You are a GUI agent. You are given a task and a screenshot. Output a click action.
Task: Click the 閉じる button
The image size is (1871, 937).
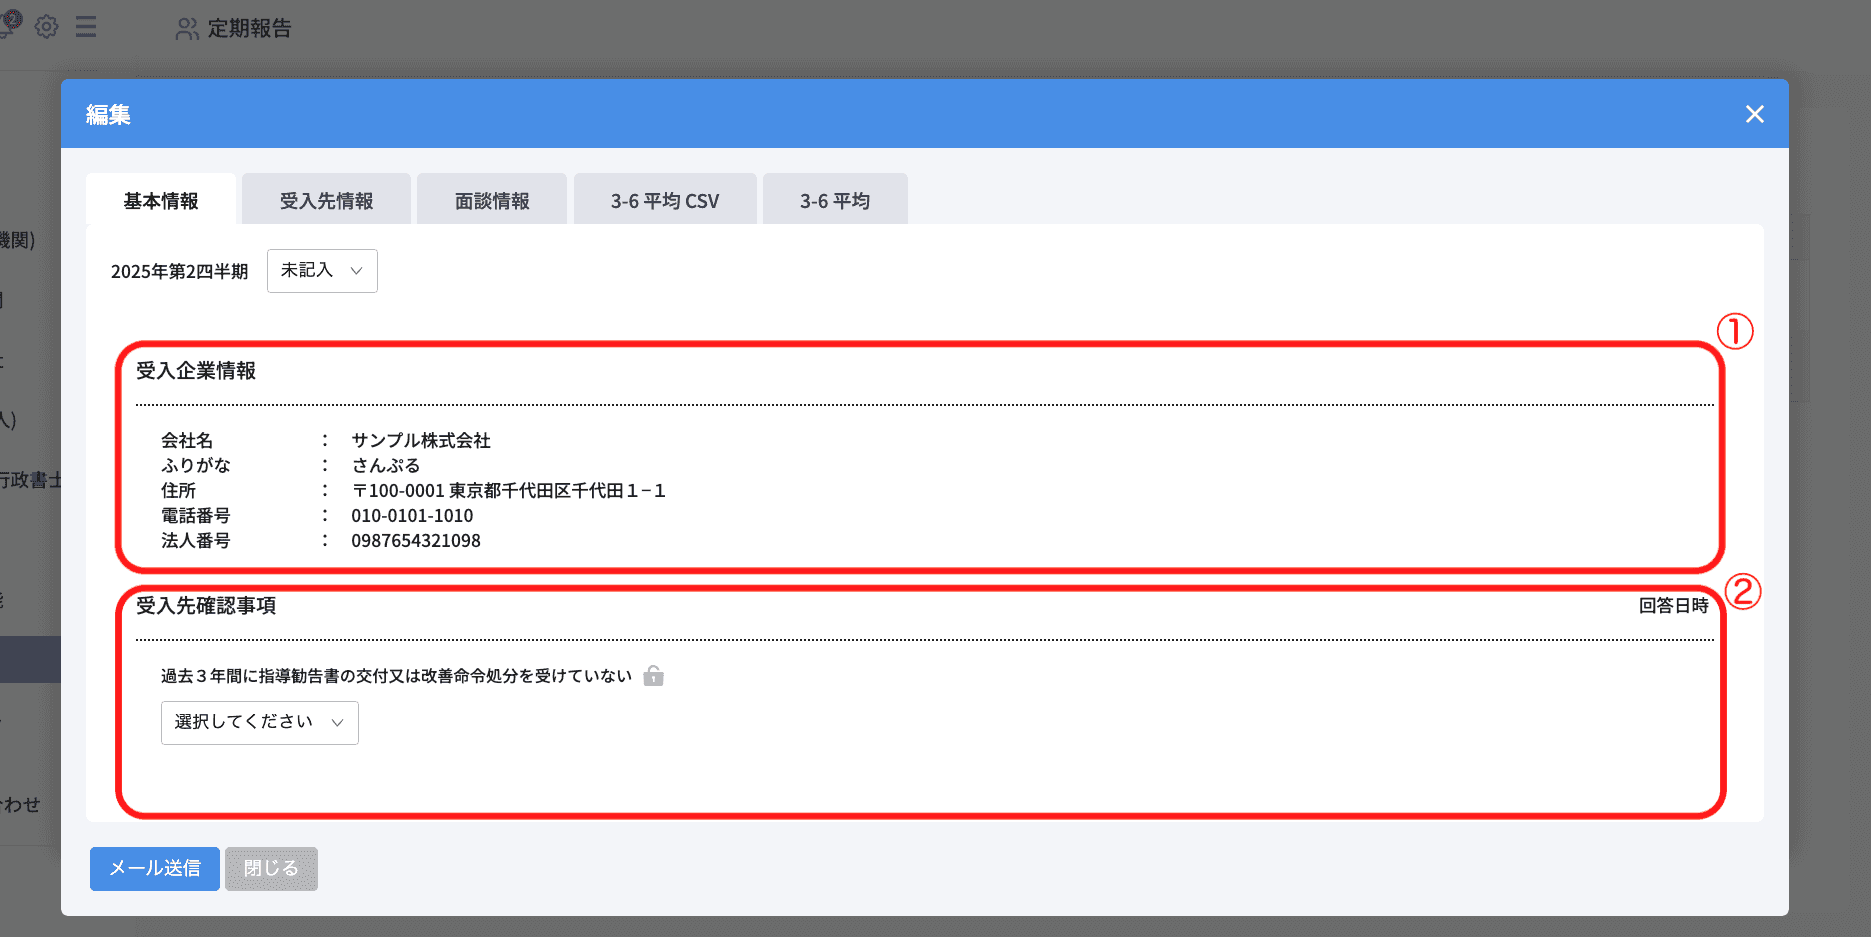click(271, 868)
